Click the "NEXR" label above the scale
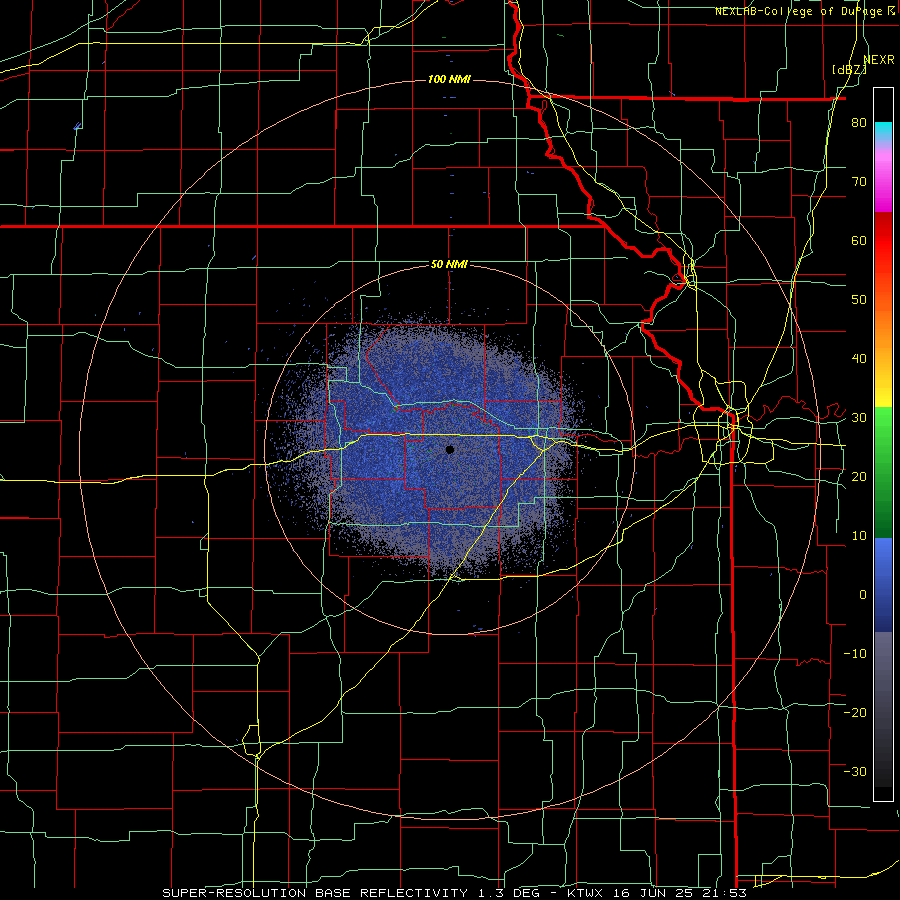 coord(879,60)
